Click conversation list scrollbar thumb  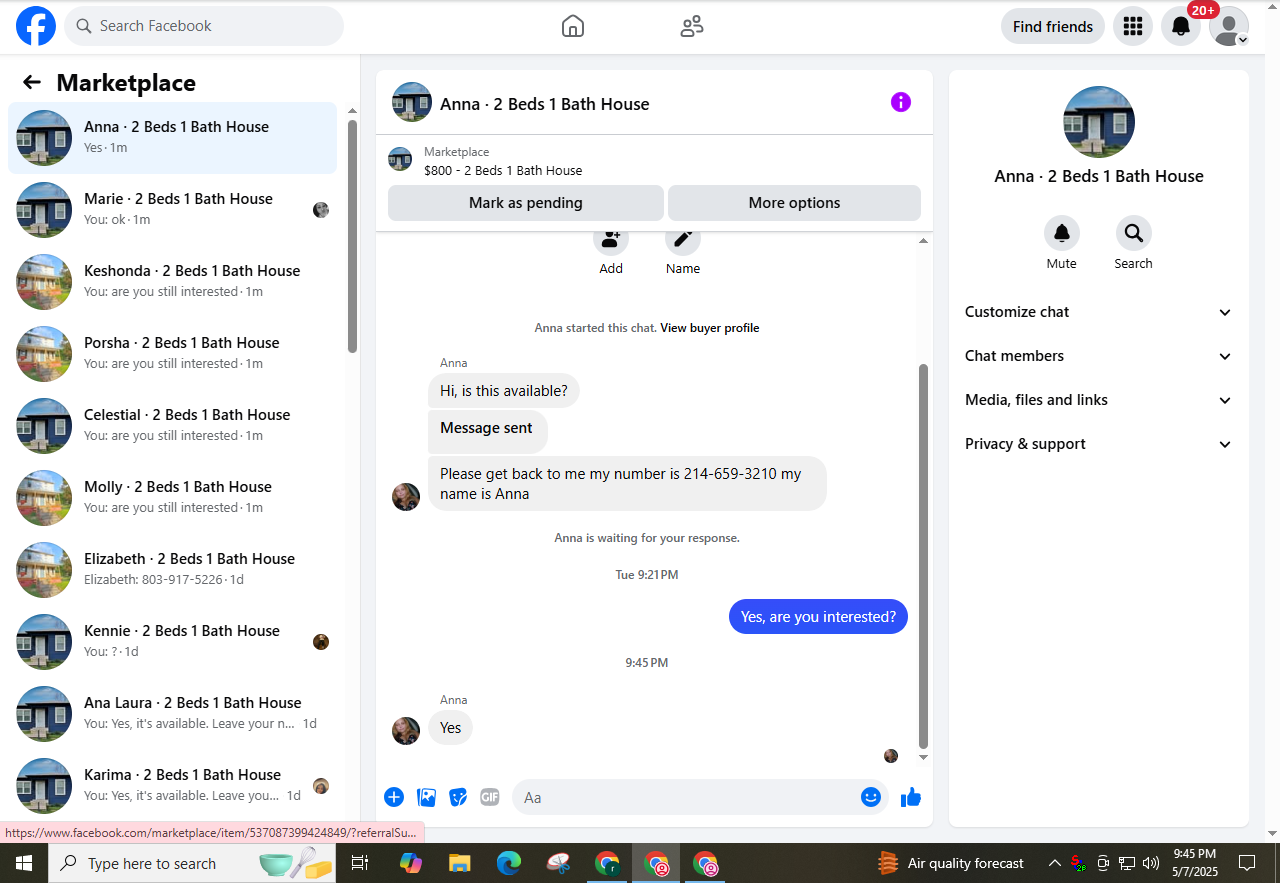click(x=352, y=236)
